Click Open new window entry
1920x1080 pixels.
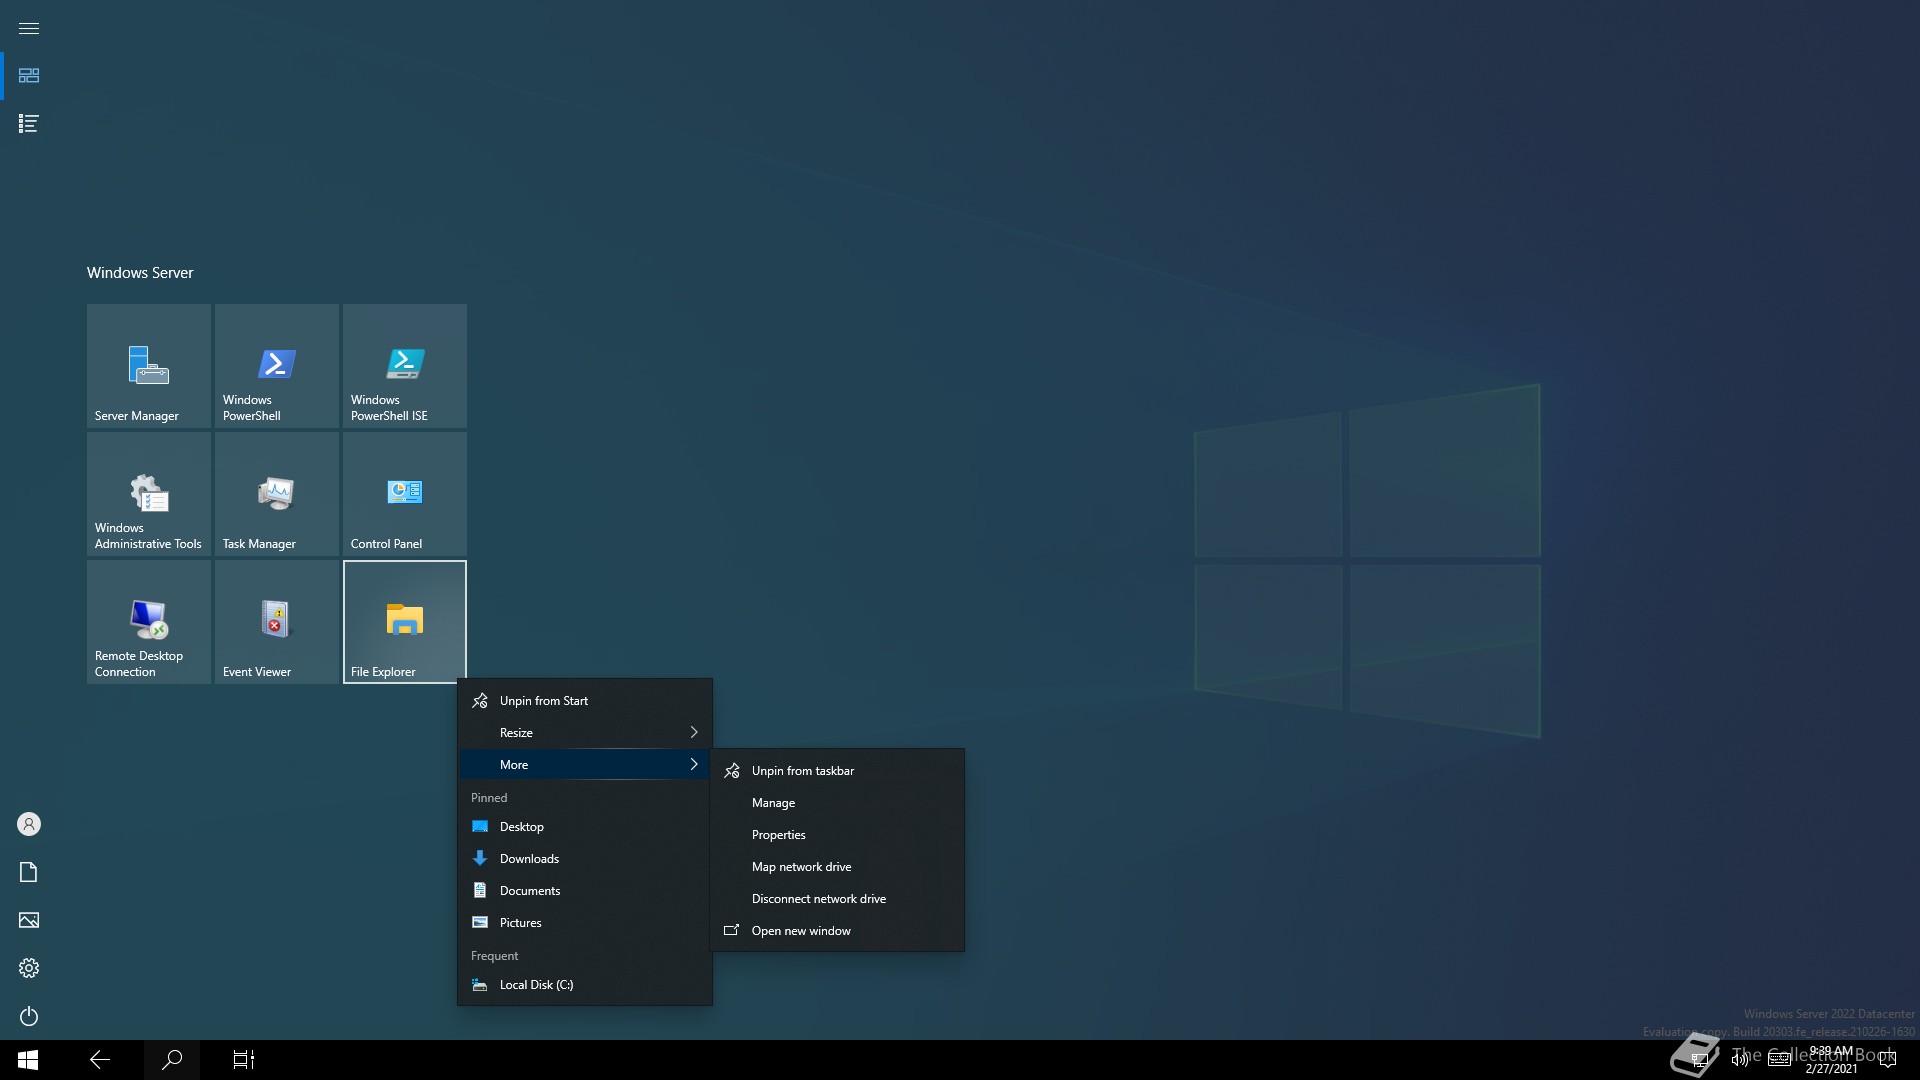click(800, 931)
